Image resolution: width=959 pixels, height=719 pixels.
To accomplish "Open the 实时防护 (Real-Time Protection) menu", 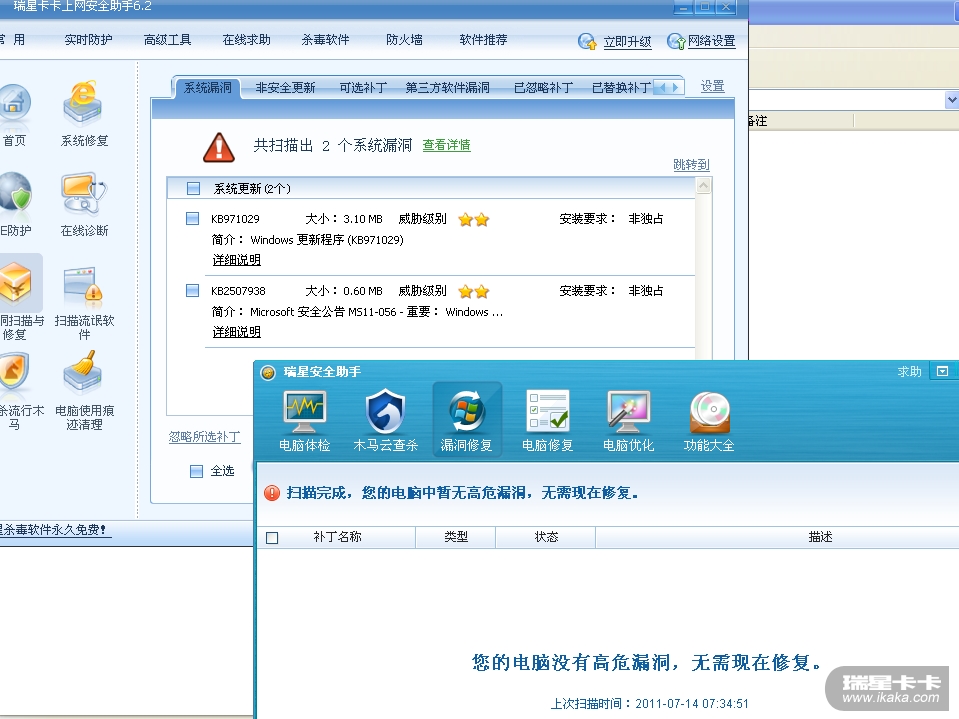I will point(88,40).
